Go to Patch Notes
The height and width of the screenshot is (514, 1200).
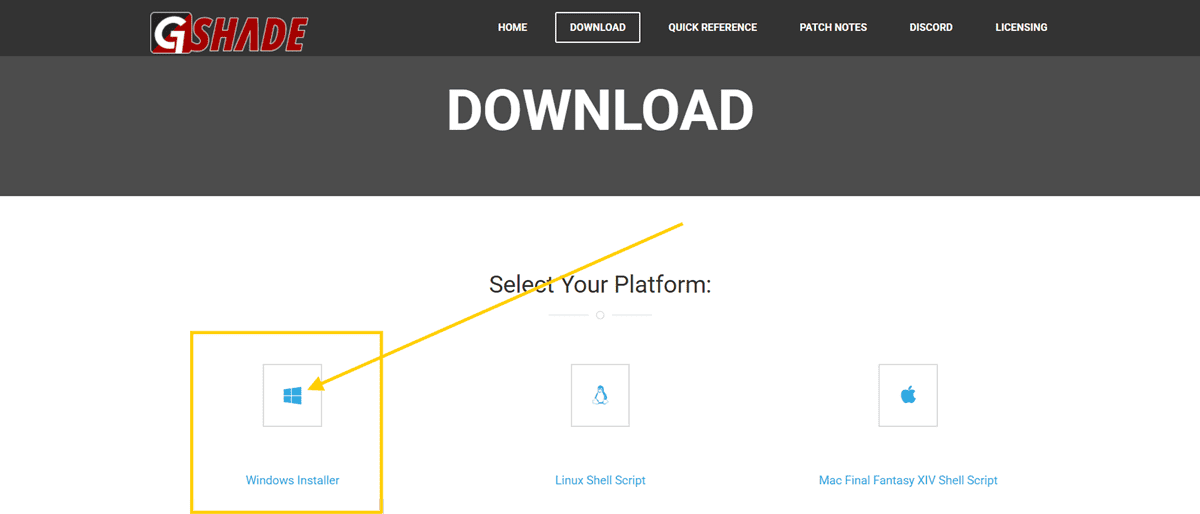click(833, 27)
